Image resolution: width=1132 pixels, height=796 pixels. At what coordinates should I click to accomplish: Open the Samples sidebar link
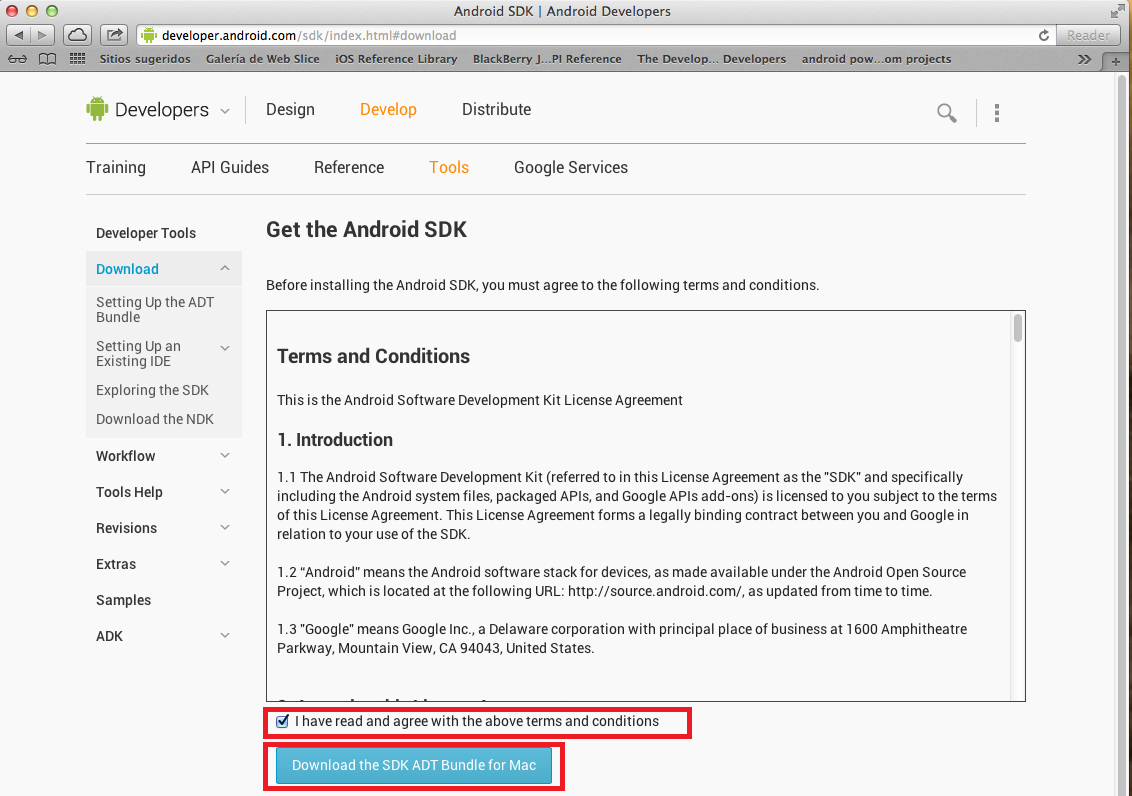[x=123, y=600]
